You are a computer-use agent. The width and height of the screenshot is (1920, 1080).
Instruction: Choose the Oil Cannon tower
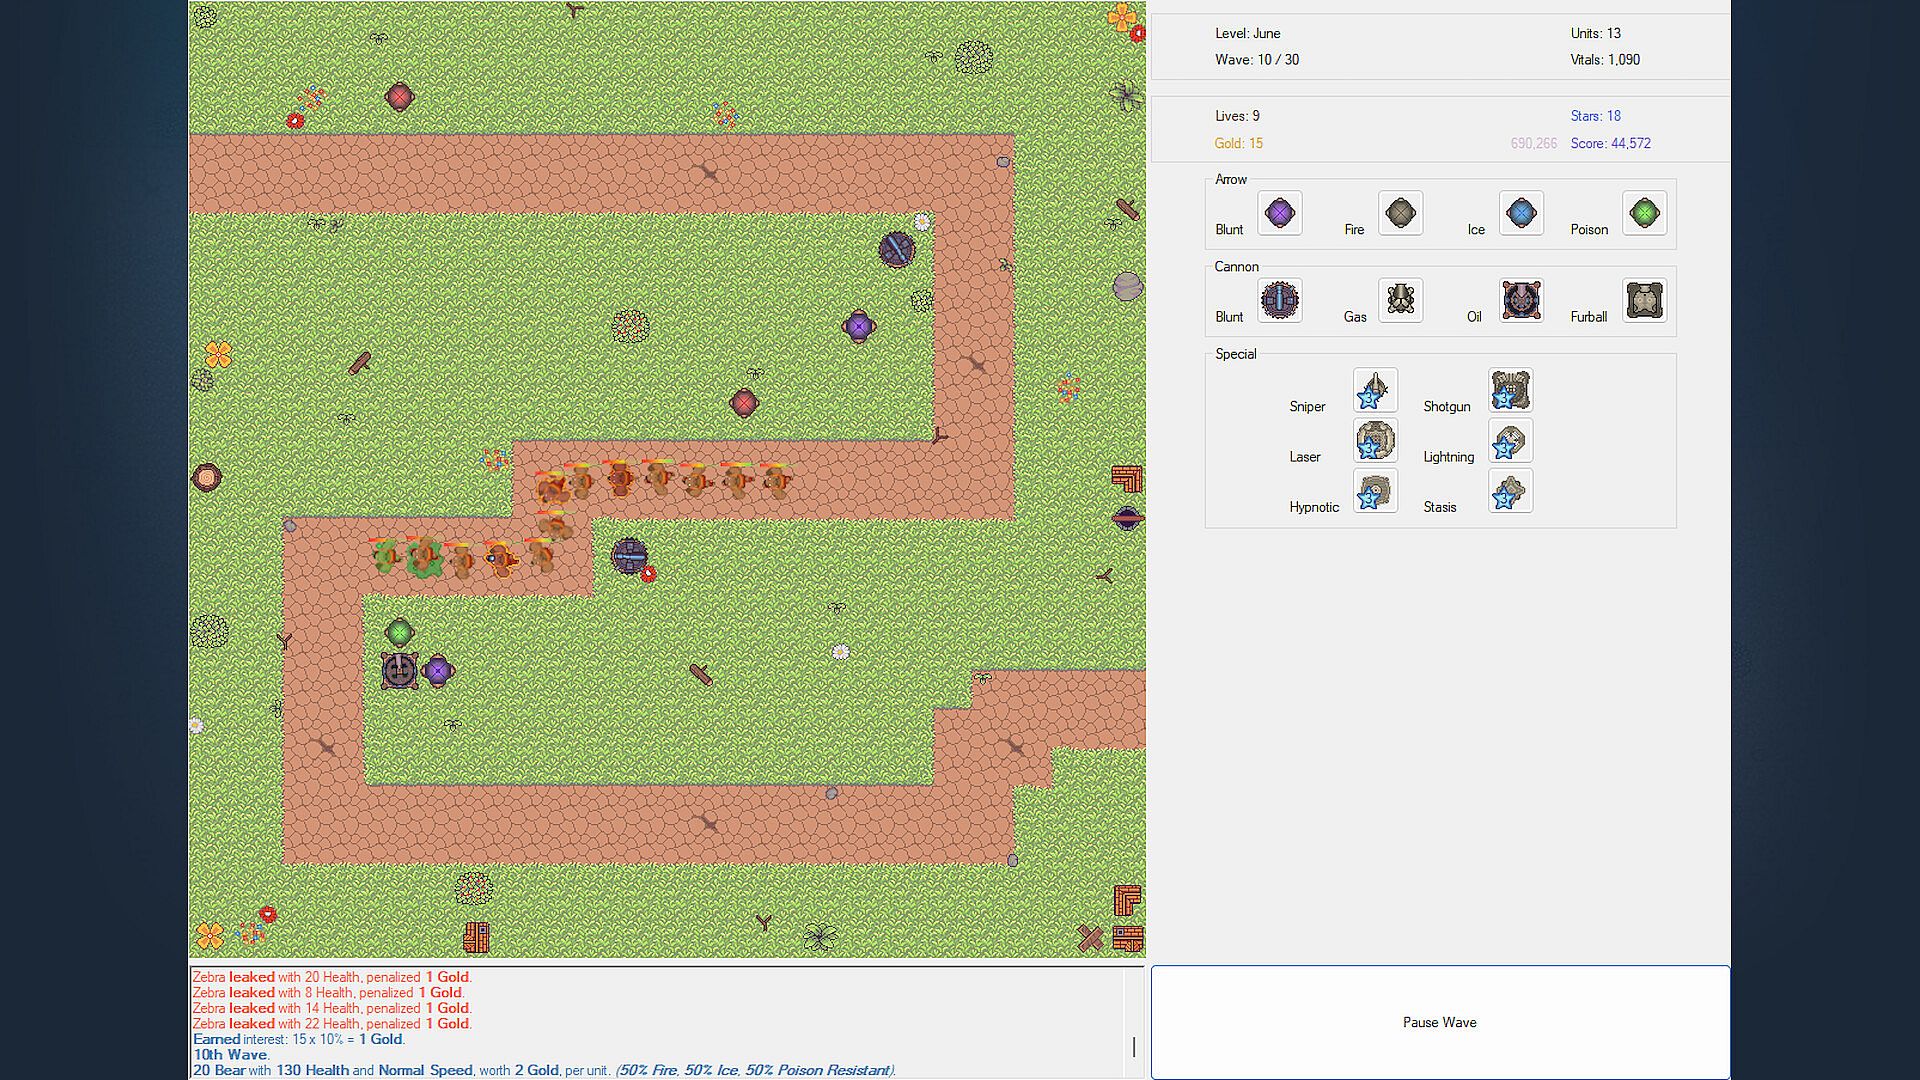pyautogui.click(x=1521, y=300)
